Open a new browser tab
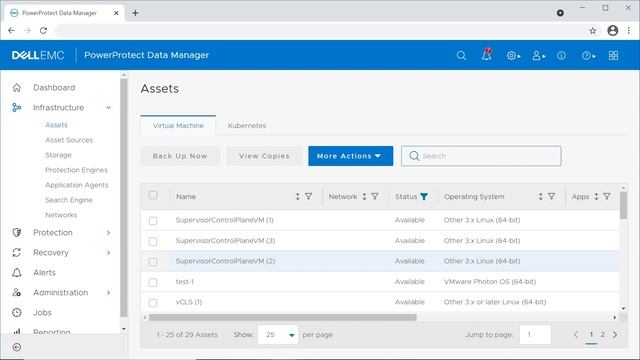The width and height of the screenshot is (640, 360). [x=135, y=13]
